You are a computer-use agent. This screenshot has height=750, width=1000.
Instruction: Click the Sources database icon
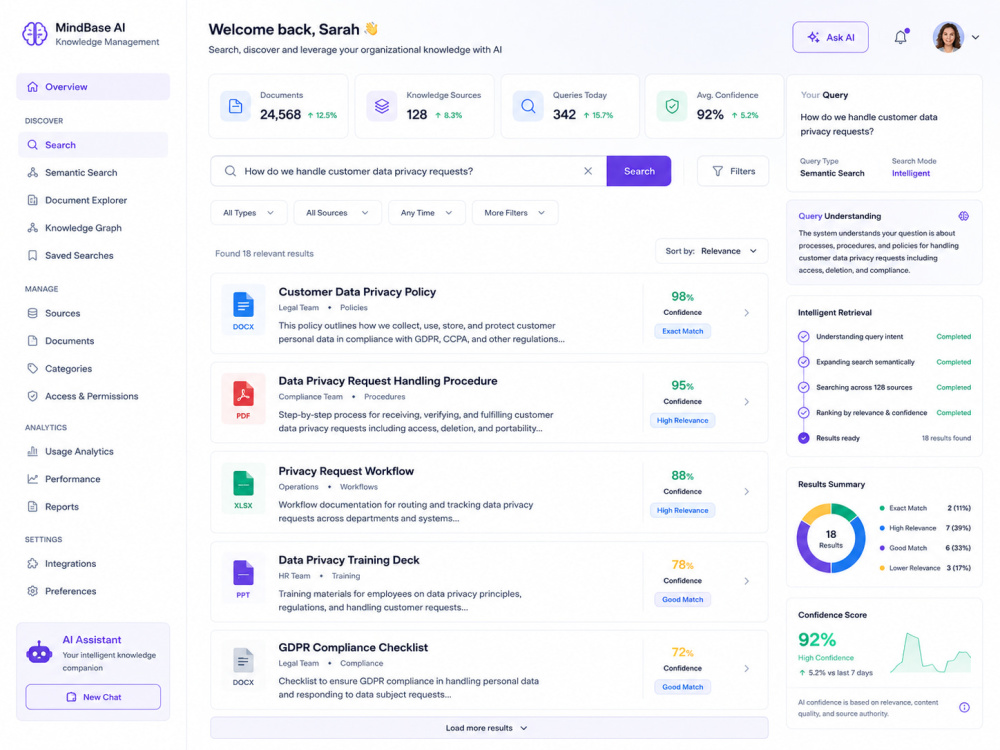[x=33, y=313]
